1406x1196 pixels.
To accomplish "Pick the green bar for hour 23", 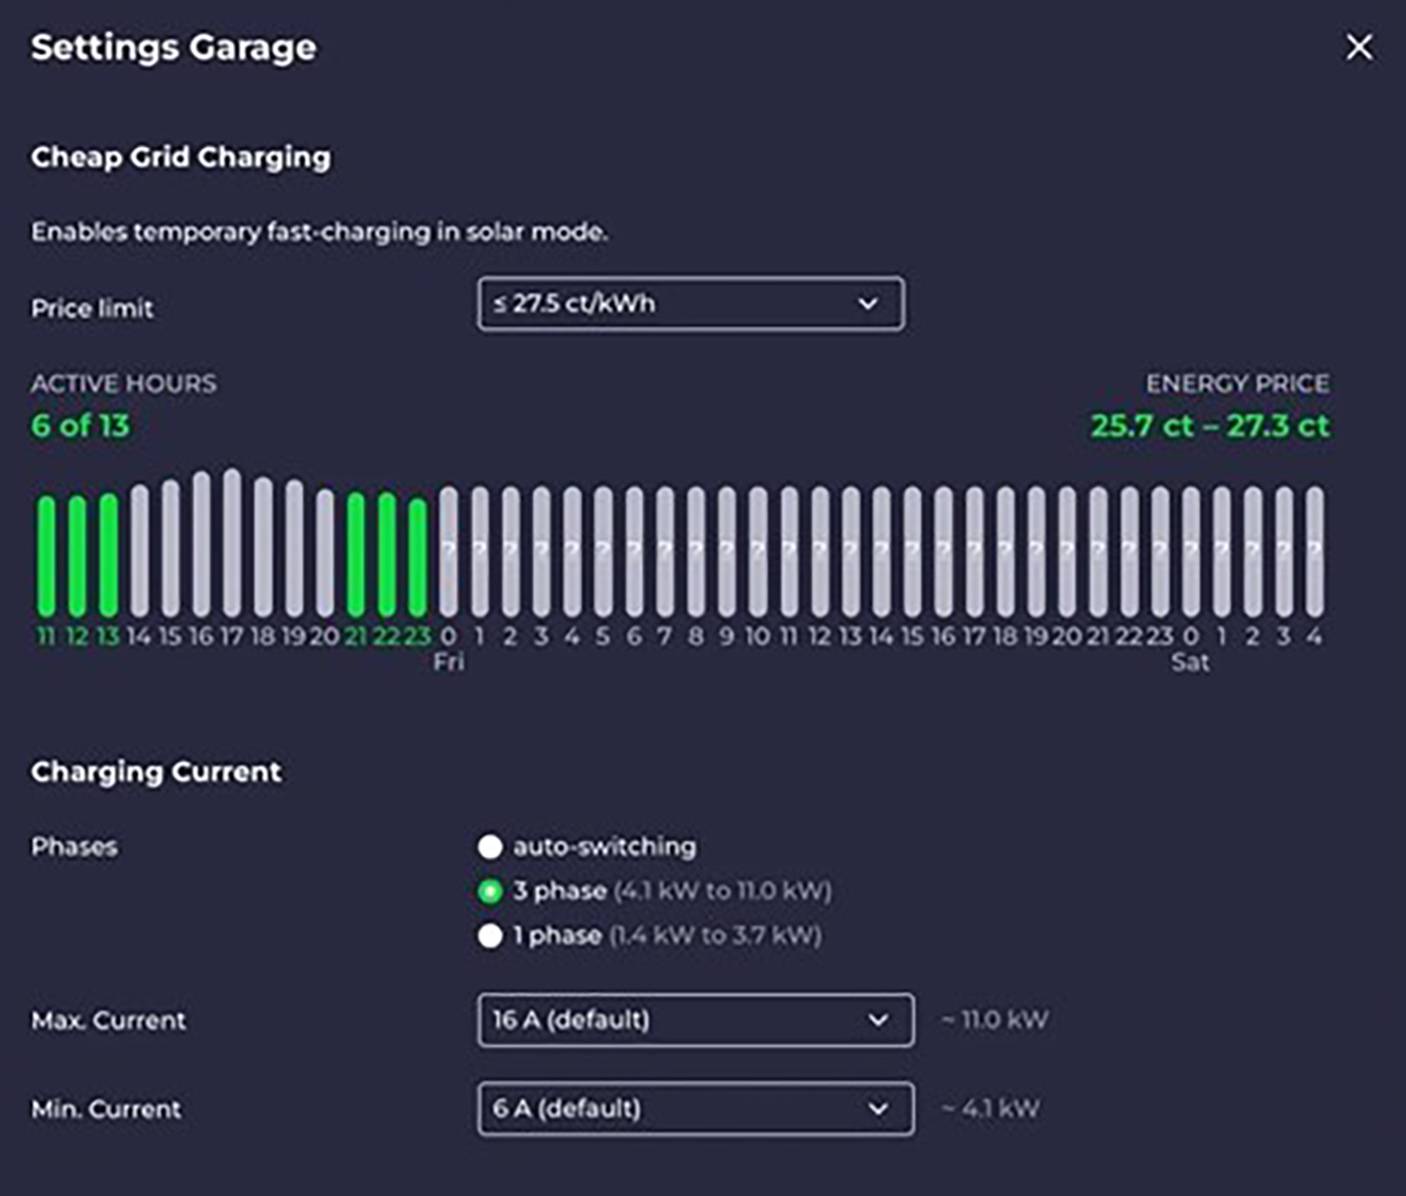I will [x=418, y=557].
